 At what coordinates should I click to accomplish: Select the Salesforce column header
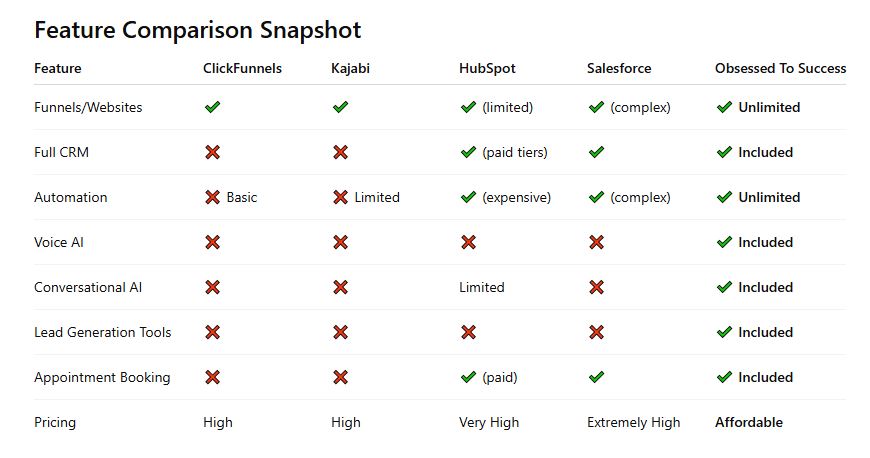tap(619, 68)
